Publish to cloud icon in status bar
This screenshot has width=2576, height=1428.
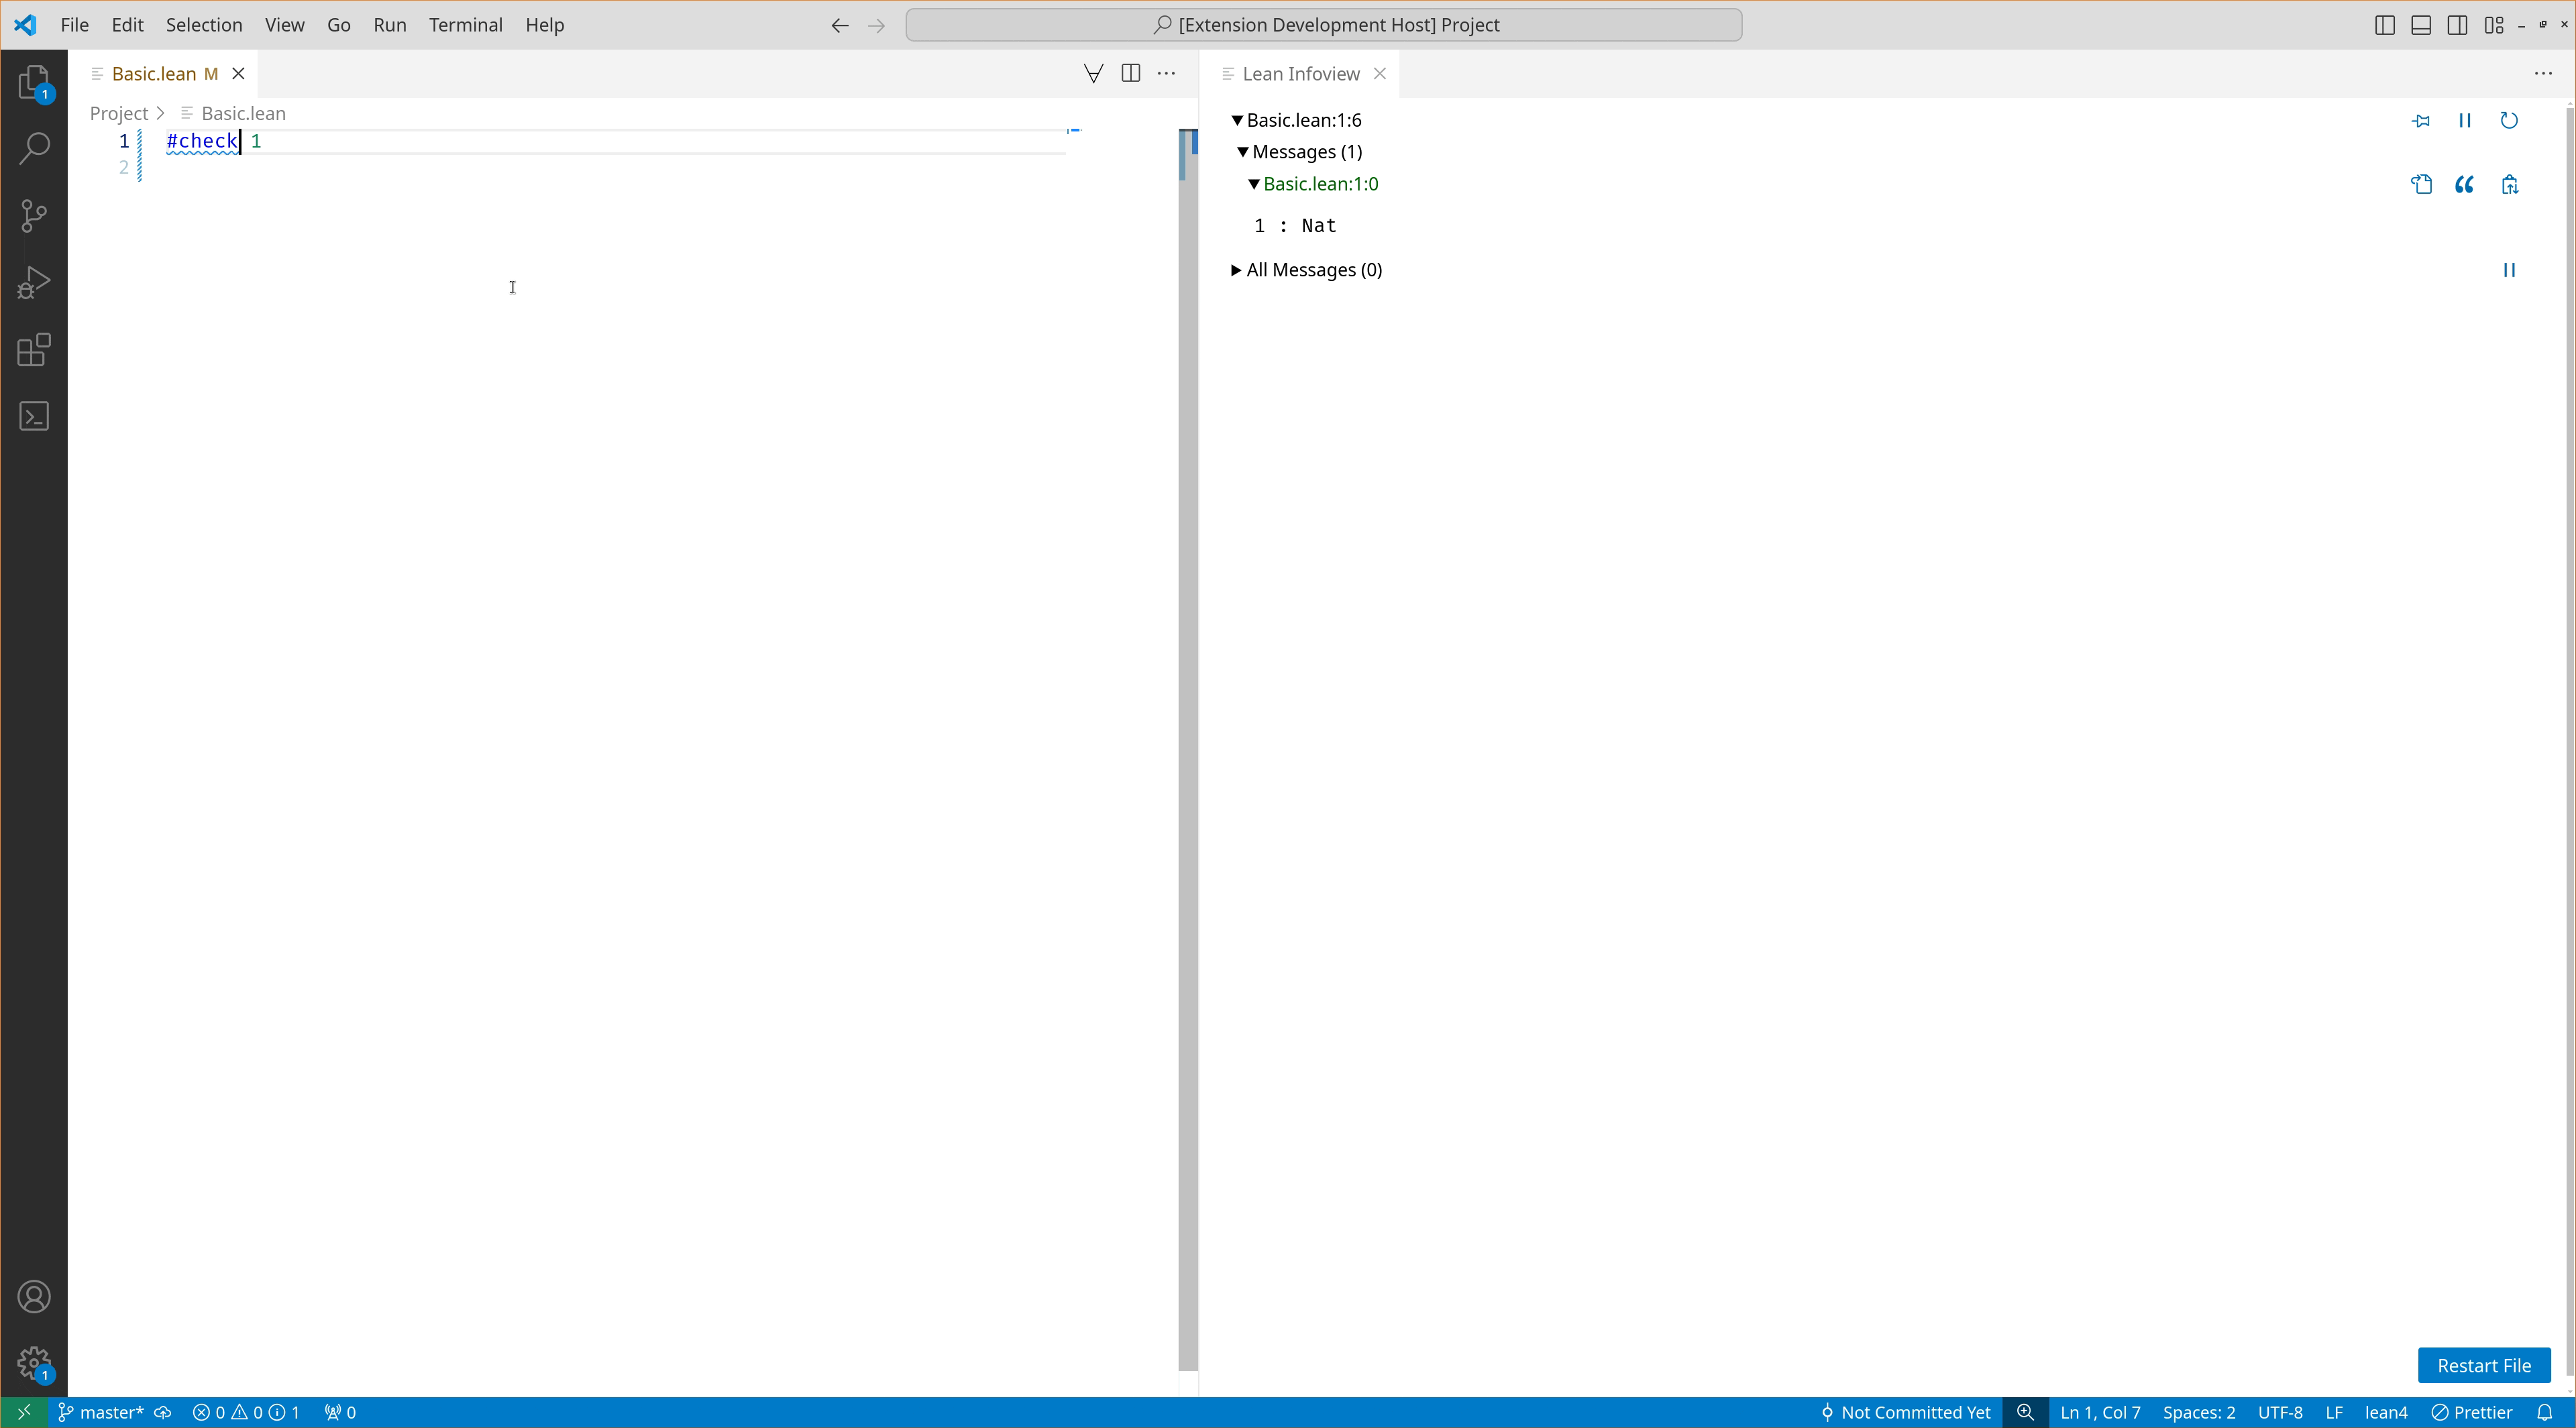[163, 1412]
